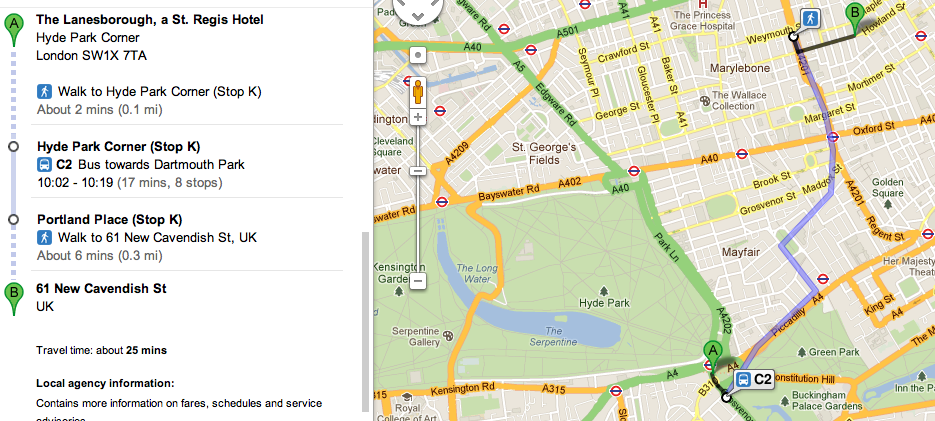This screenshot has height=421, width=935.
Task: Click the green B marker beside 61 New Cavendish St in the list
Action: [12, 296]
